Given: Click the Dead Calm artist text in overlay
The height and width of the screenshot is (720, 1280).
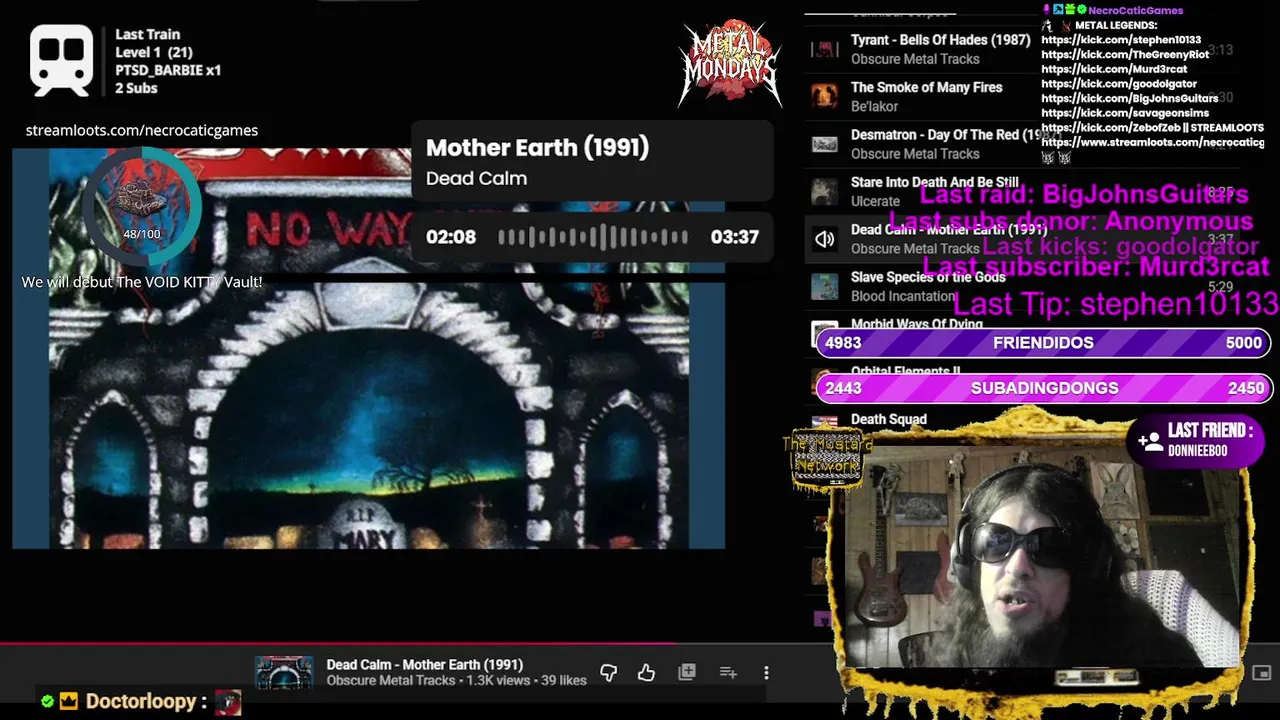Looking at the screenshot, I should click(x=476, y=178).
